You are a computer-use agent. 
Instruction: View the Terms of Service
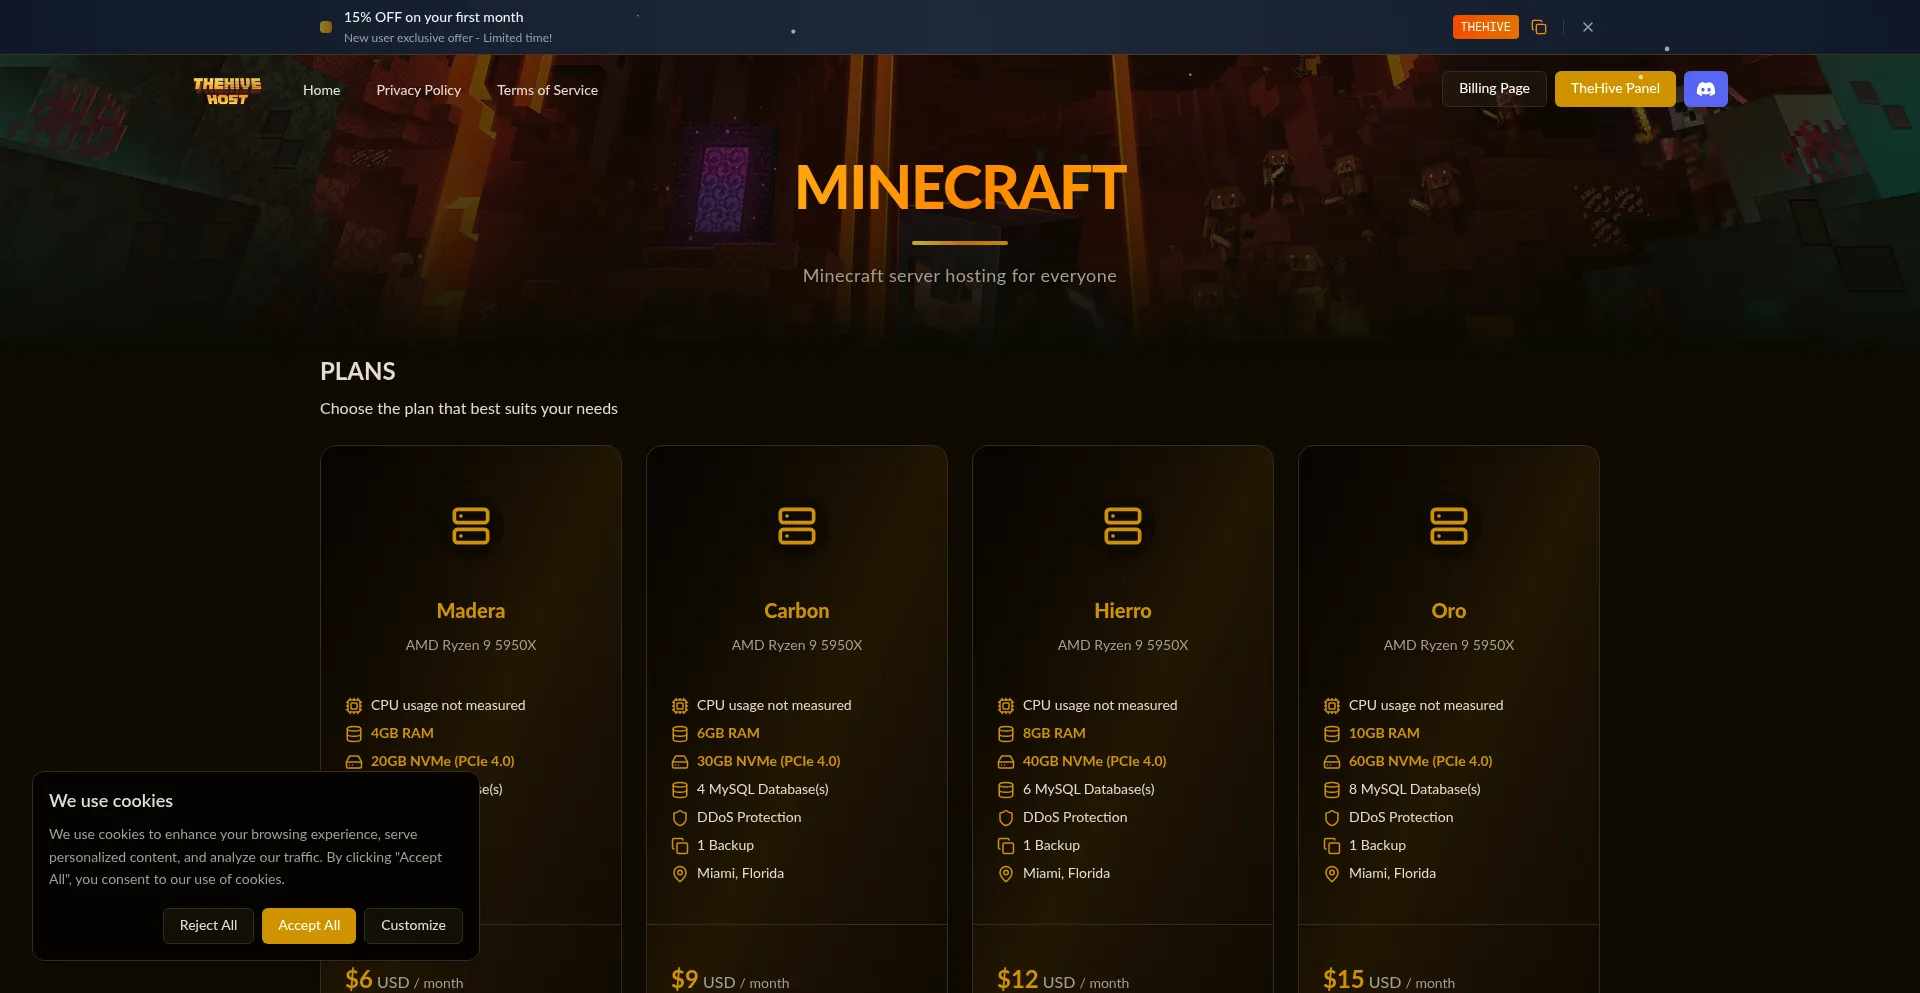coord(547,90)
